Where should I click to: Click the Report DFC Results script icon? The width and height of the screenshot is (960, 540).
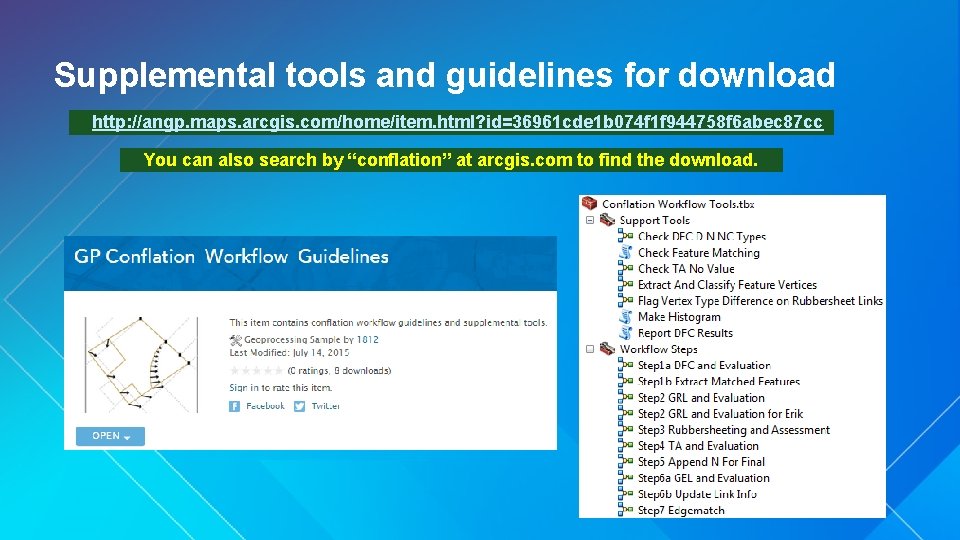[x=626, y=333]
